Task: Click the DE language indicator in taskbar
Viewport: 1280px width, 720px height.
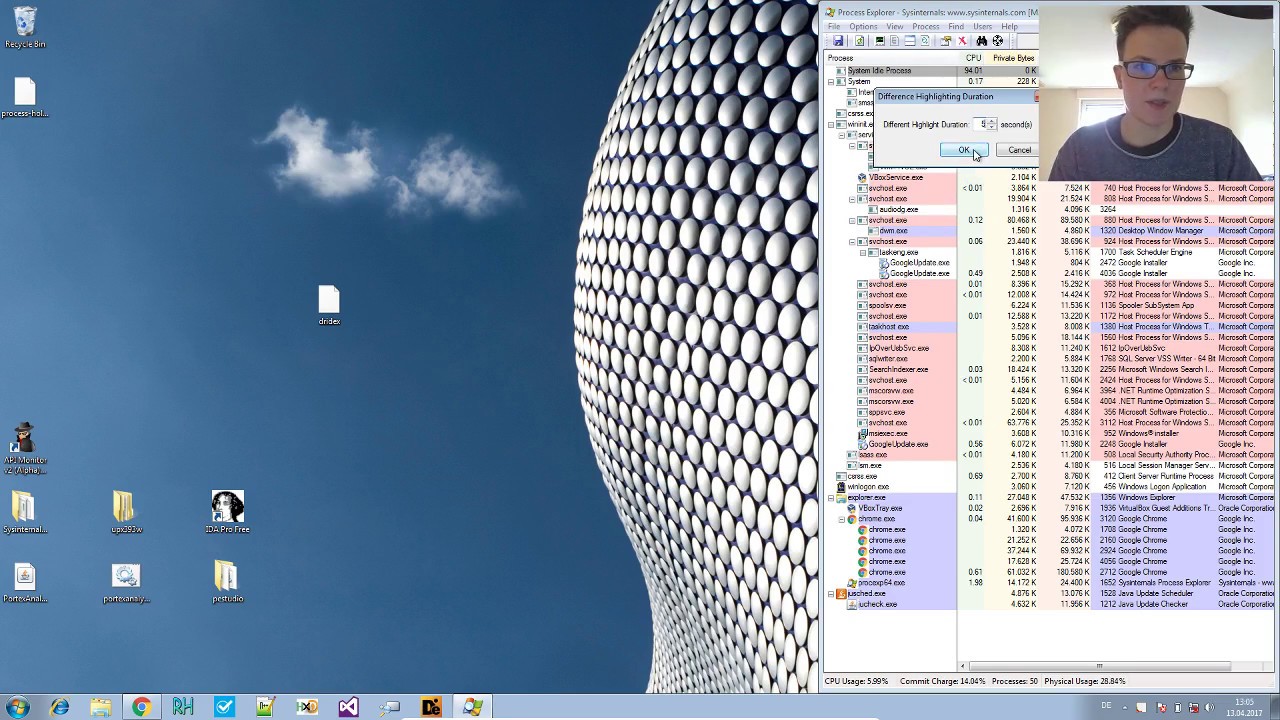Action: pyautogui.click(x=1105, y=706)
